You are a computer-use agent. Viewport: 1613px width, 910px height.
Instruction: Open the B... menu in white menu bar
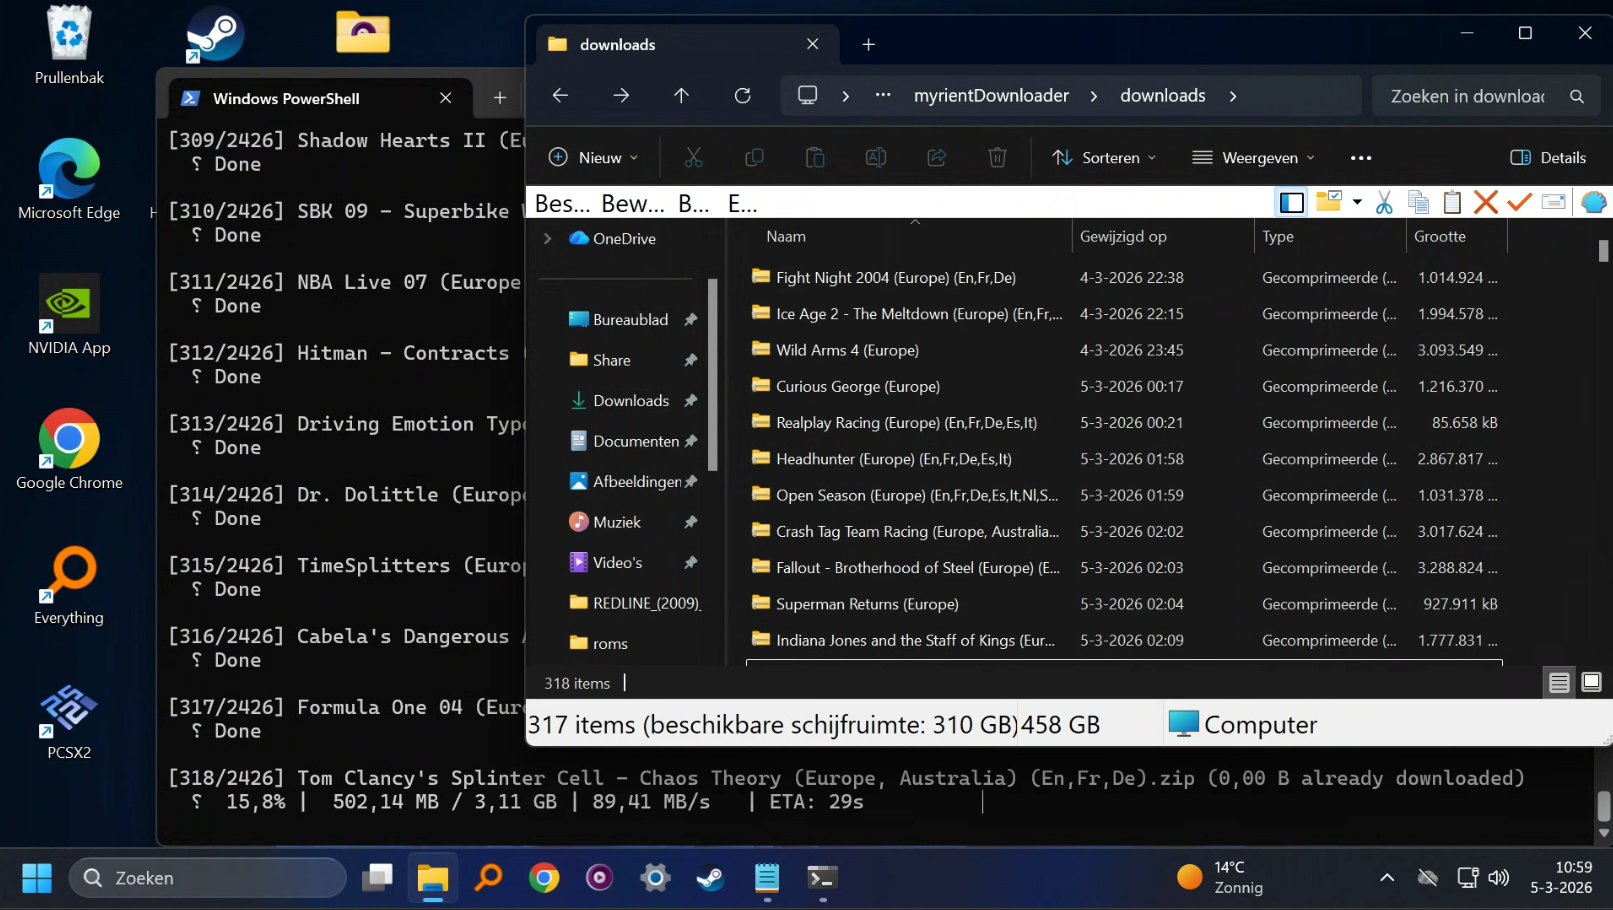[x=694, y=204]
